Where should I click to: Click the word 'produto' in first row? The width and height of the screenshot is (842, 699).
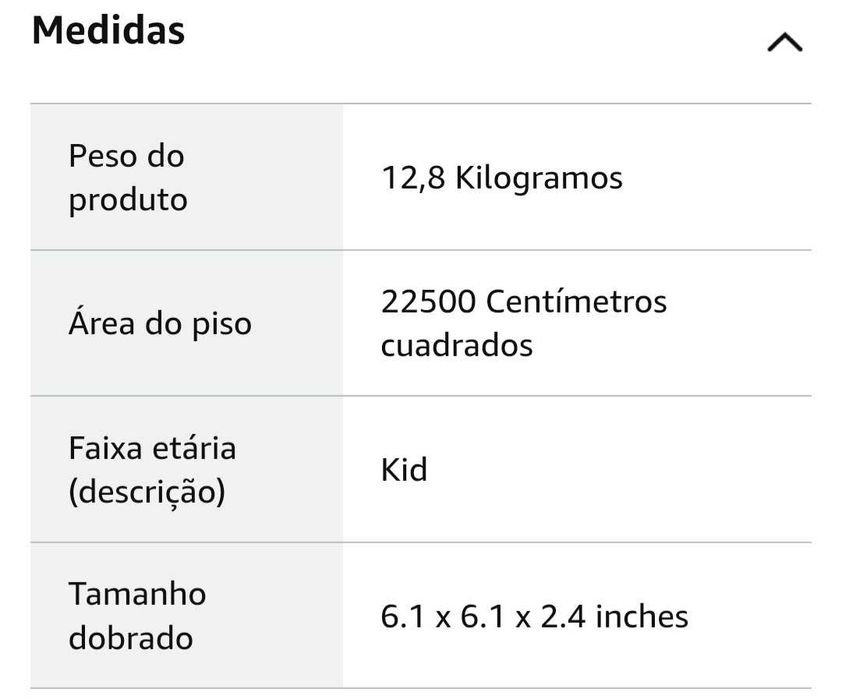pos(127,199)
